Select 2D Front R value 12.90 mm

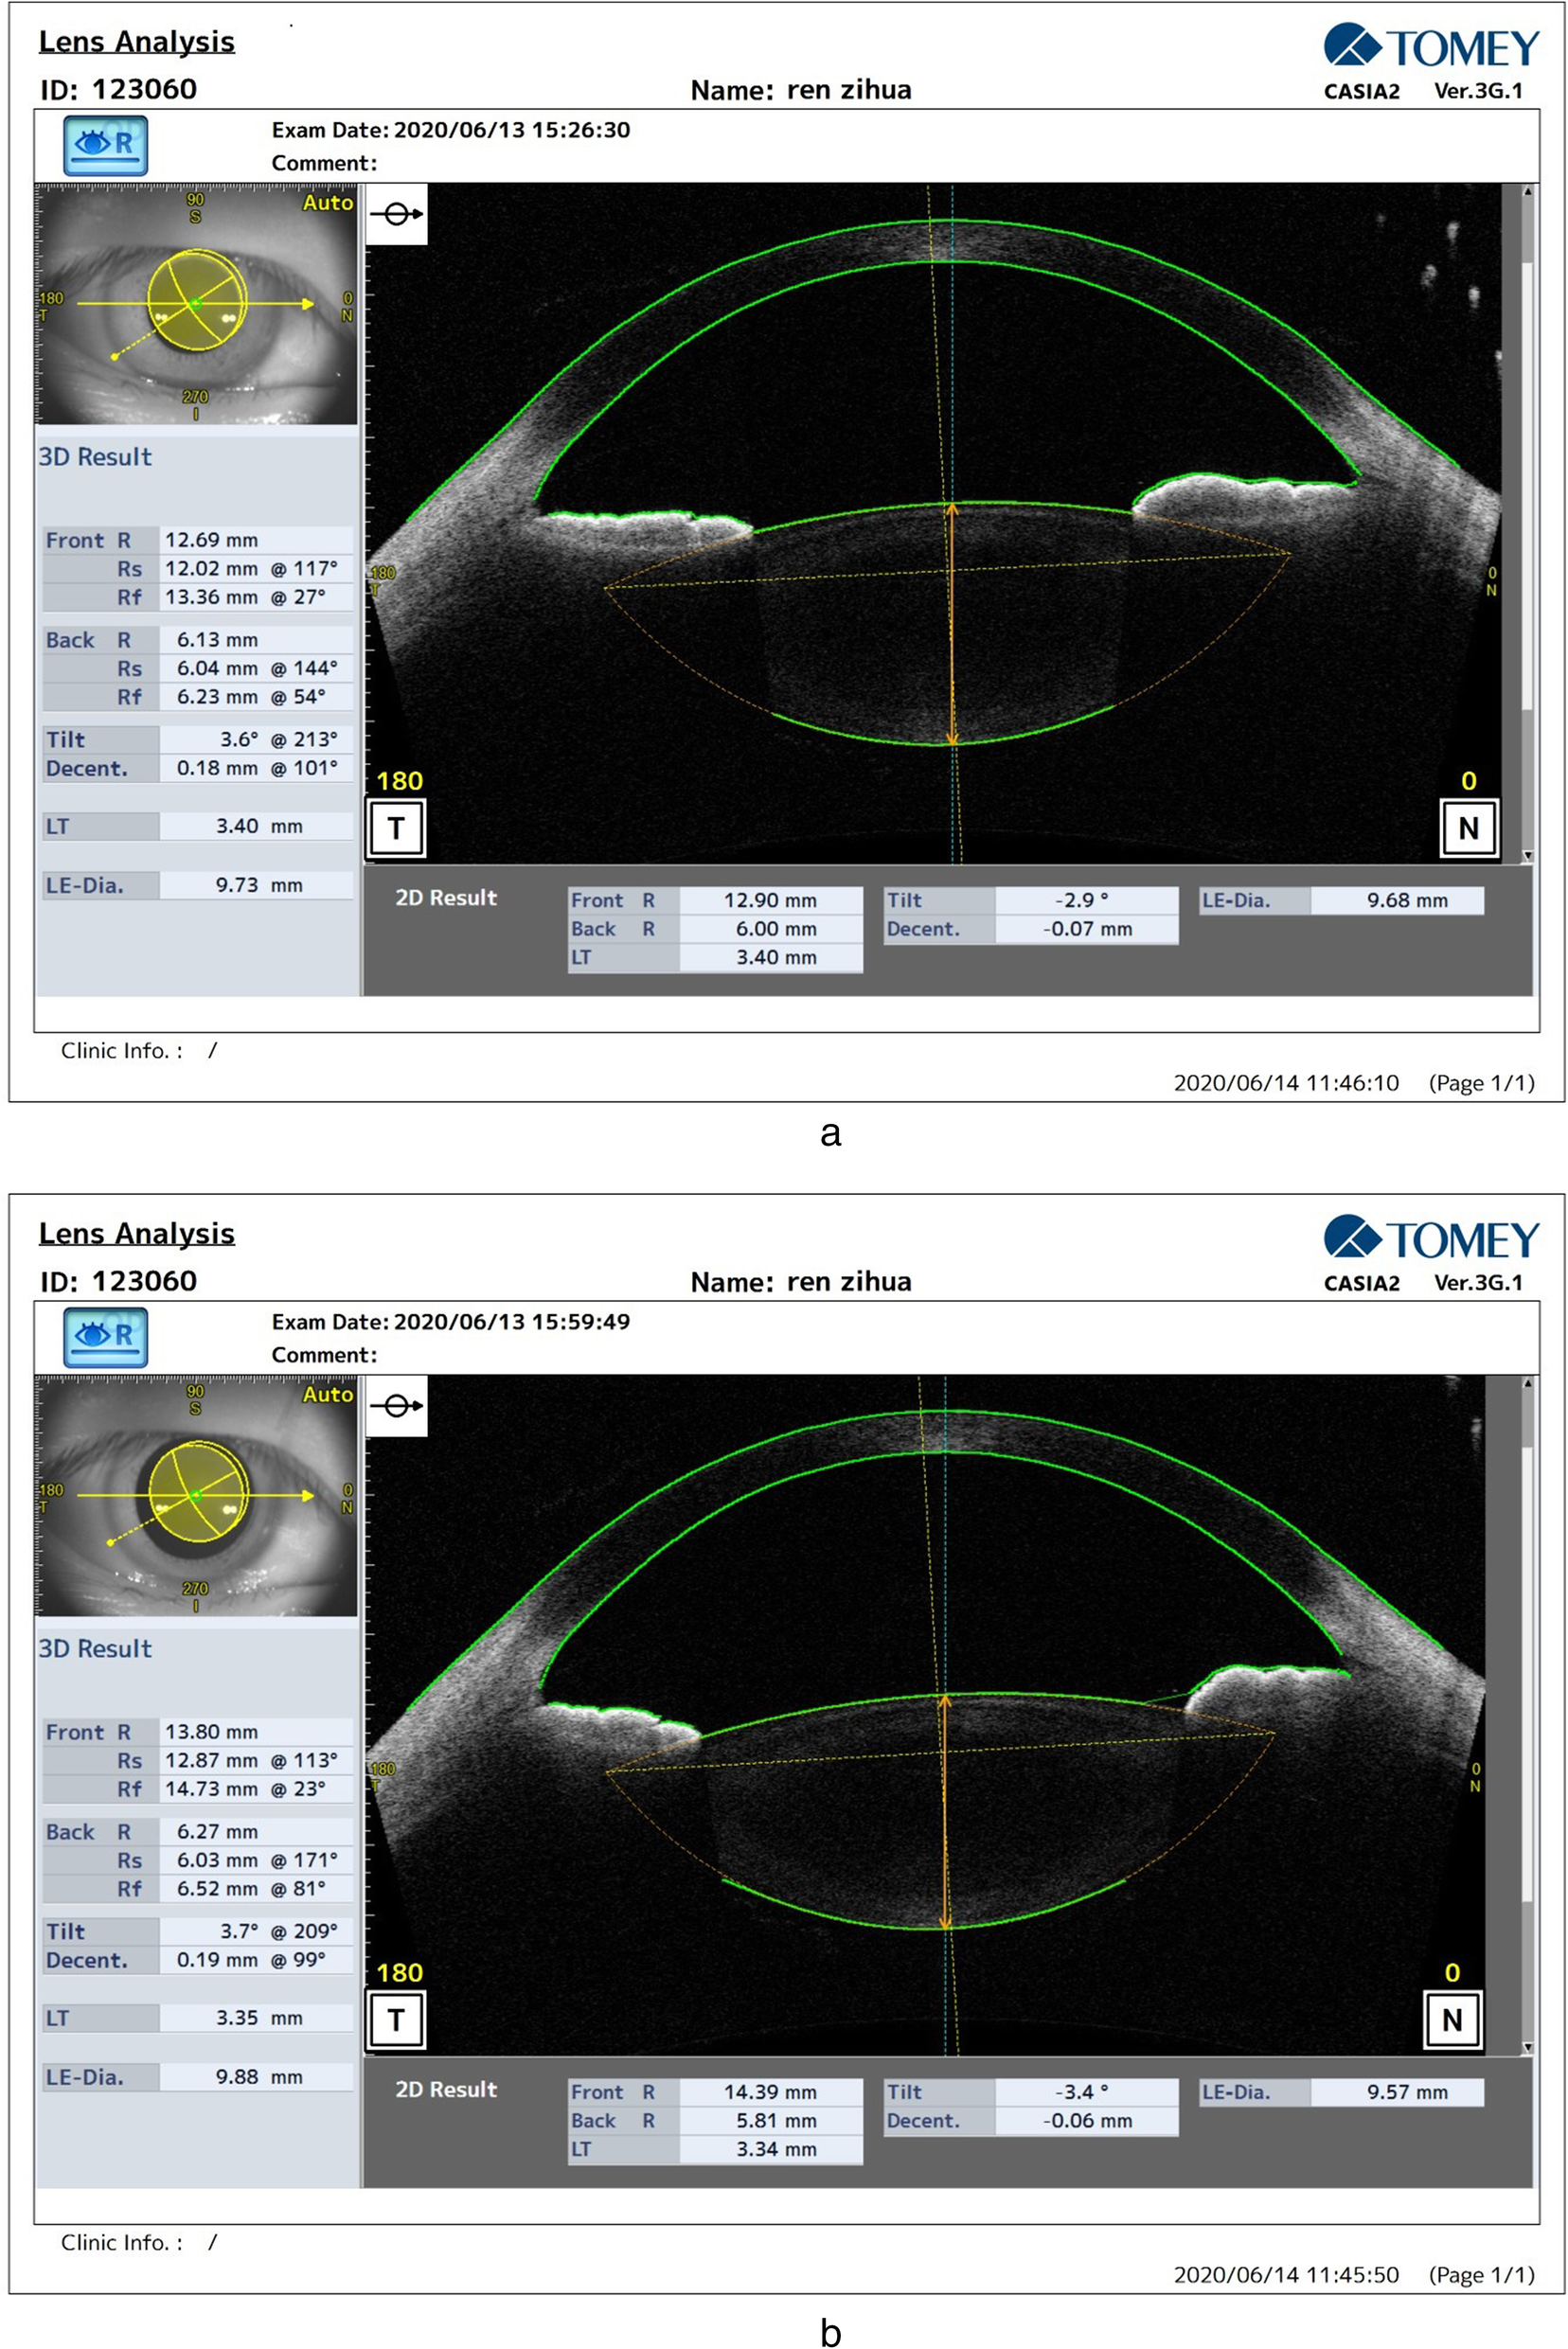tap(771, 900)
